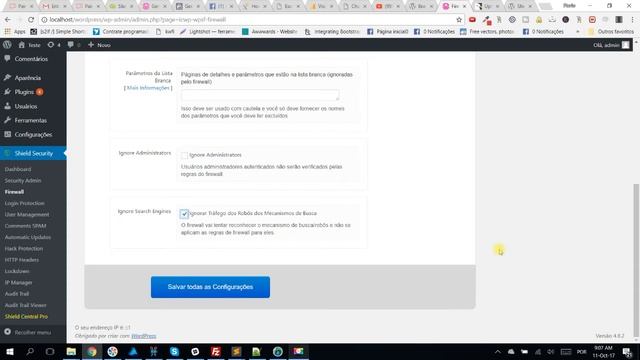Open the WordPress footer link
Viewport: 640px width, 360px height.
click(144, 336)
